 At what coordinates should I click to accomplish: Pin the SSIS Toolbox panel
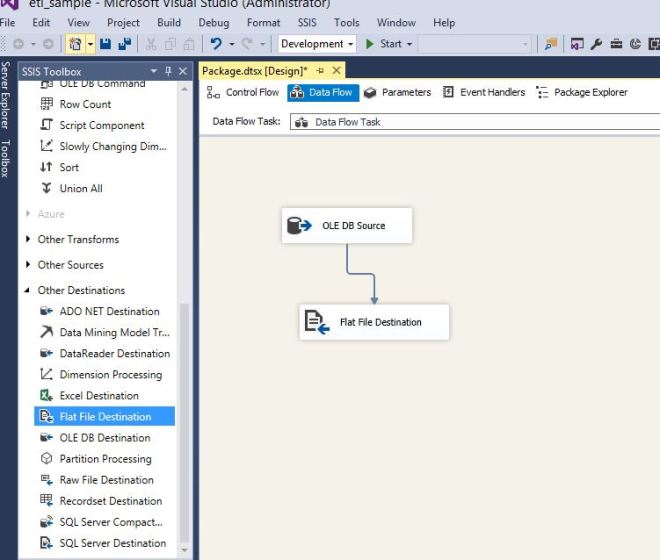(x=168, y=71)
